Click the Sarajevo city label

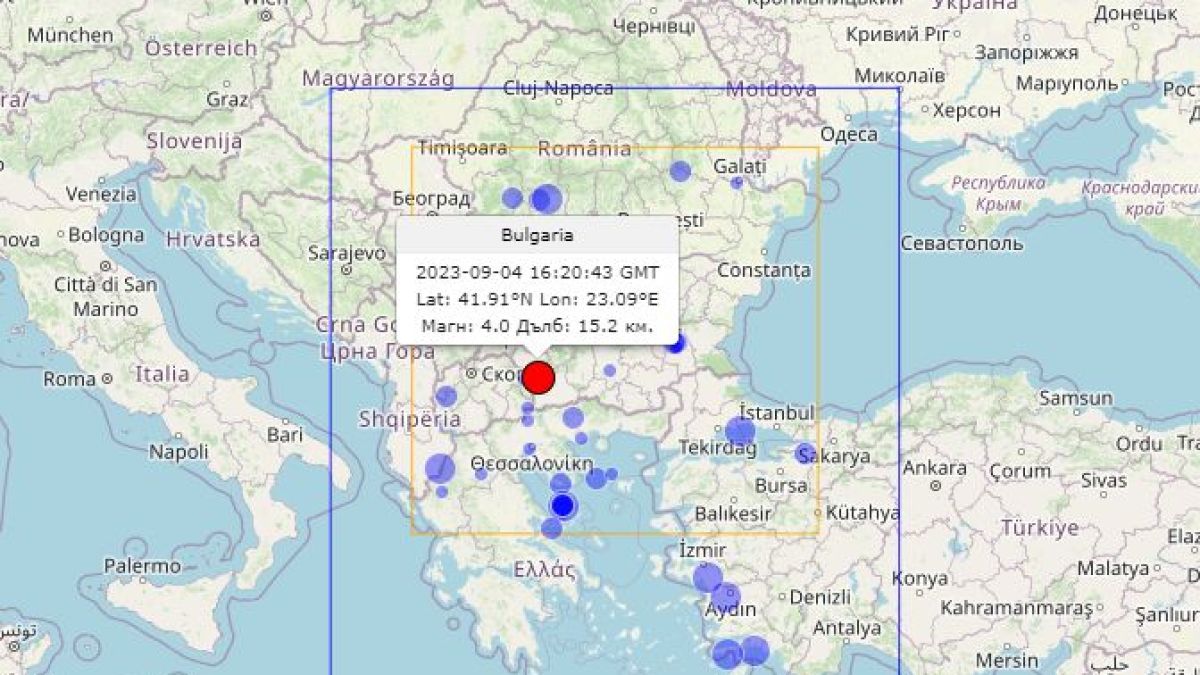347,253
